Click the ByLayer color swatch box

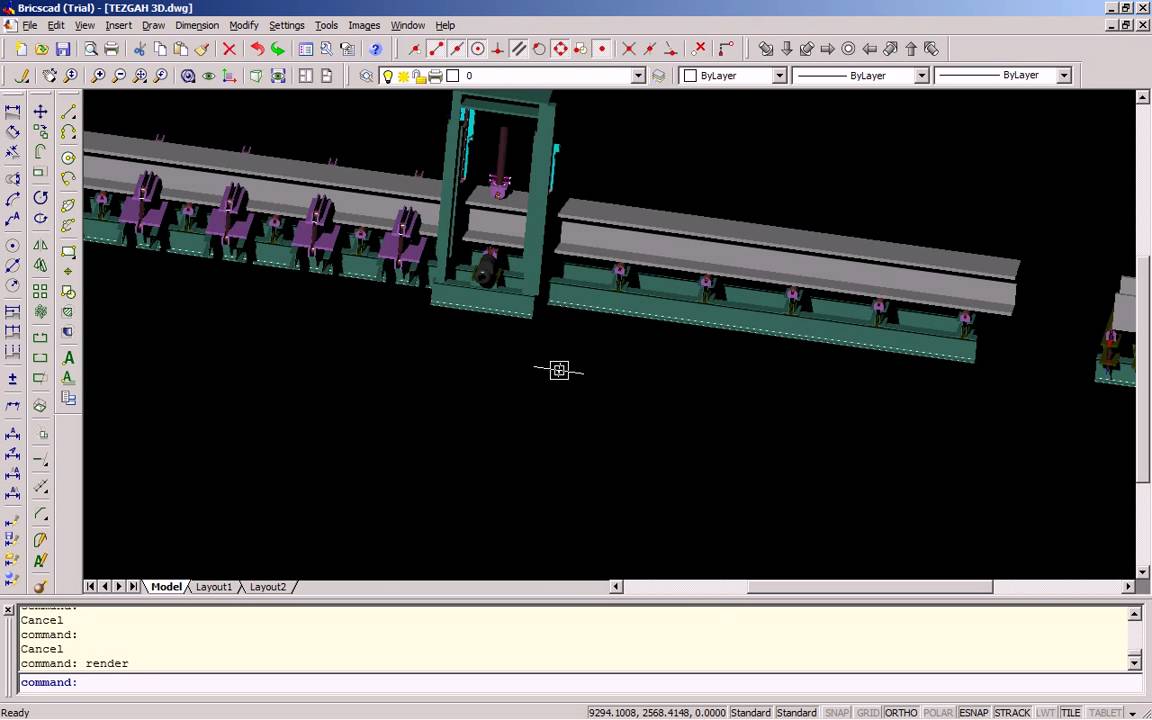tap(690, 76)
